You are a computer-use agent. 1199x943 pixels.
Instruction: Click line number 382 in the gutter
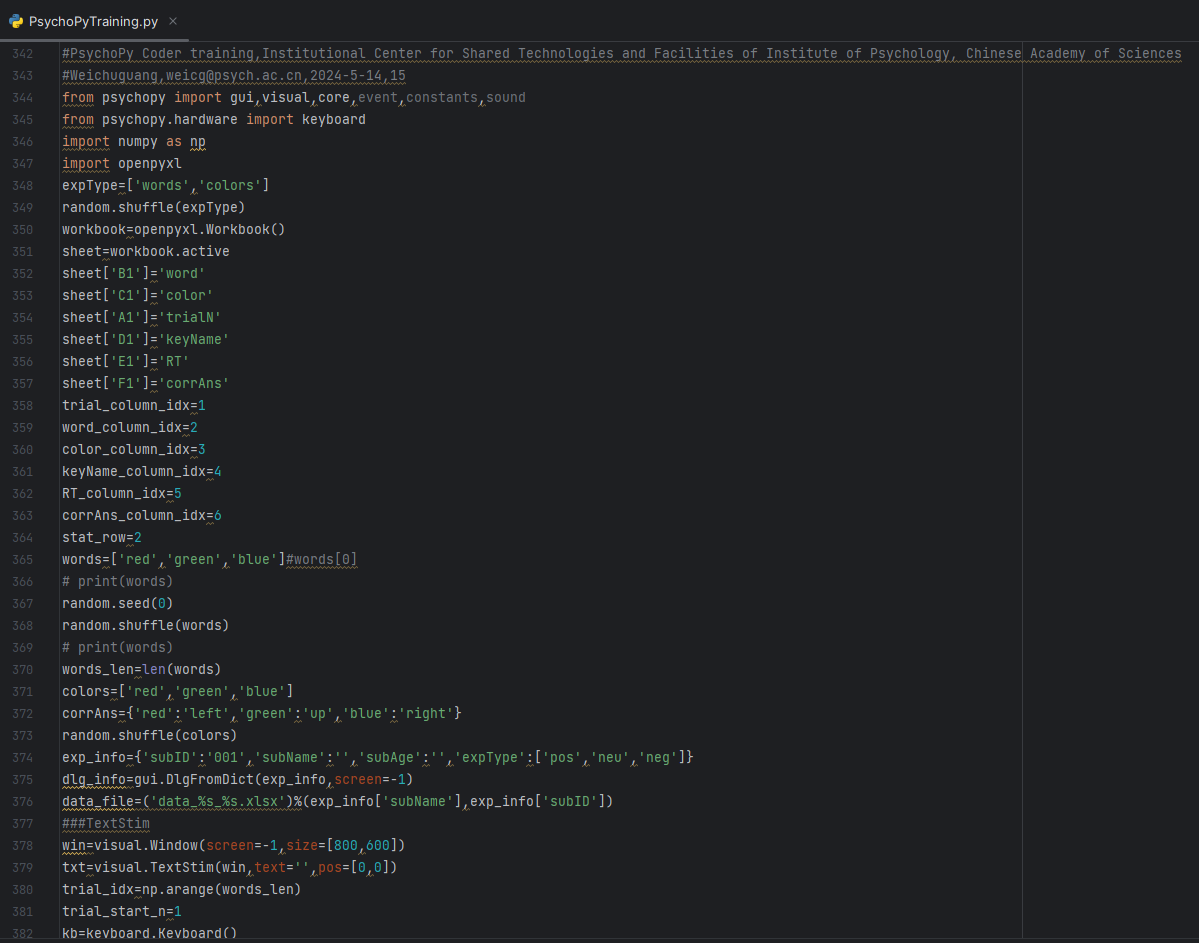(24, 933)
